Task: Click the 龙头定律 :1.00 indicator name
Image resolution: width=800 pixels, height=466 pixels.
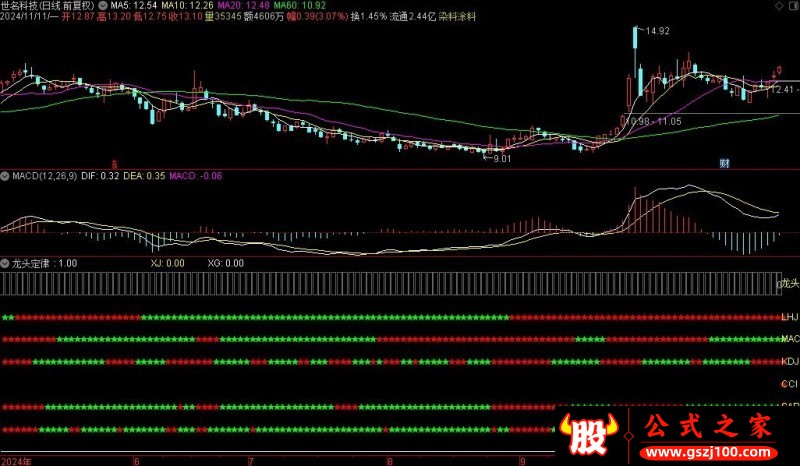Action: [44, 264]
